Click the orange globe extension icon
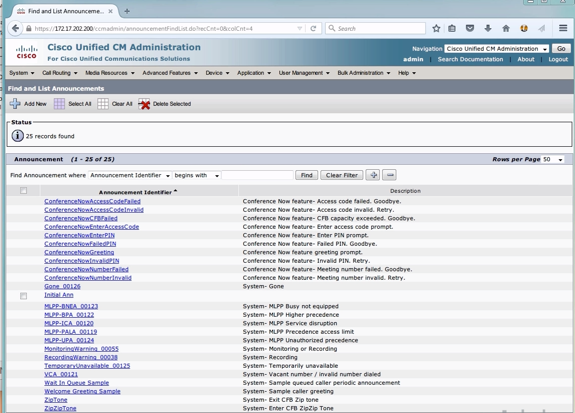Screen dimensions: 575x413 click(x=524, y=28)
